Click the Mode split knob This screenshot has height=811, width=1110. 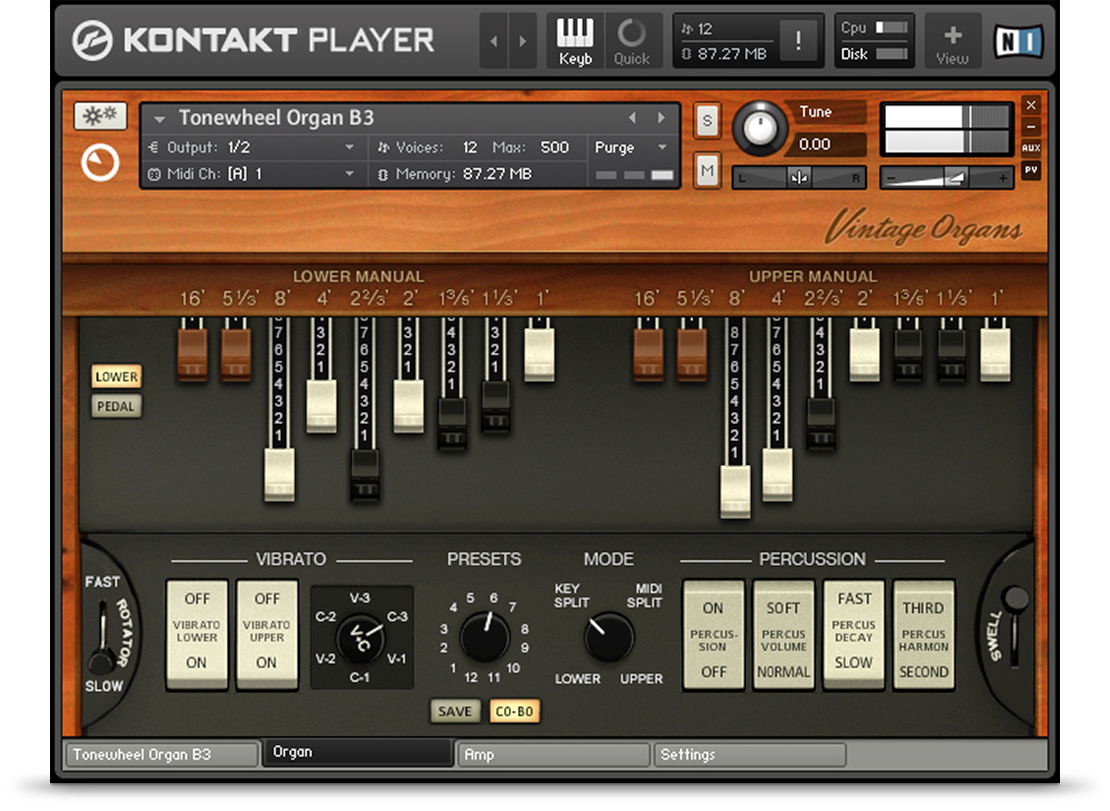click(609, 637)
